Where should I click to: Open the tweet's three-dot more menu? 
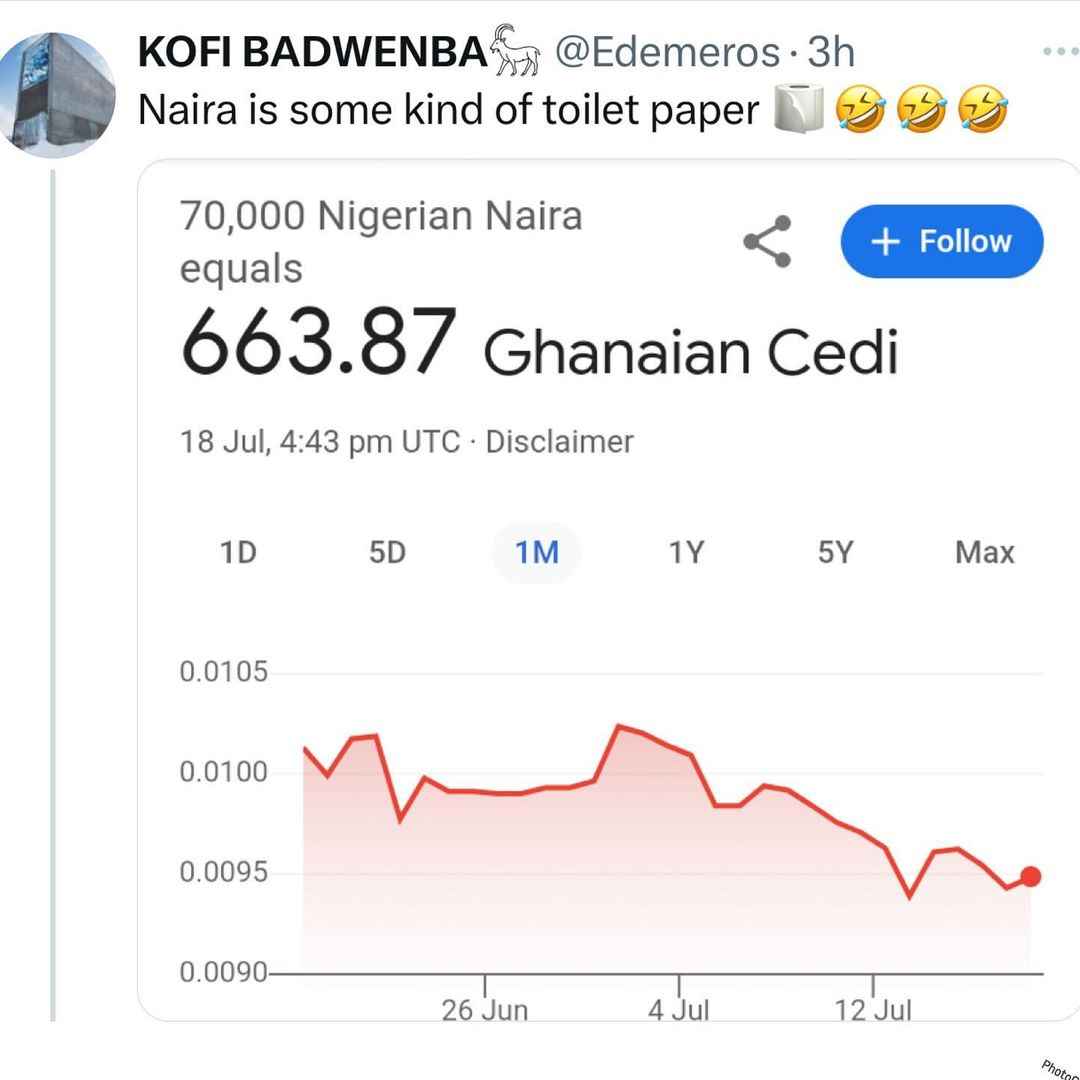coord(1061,51)
